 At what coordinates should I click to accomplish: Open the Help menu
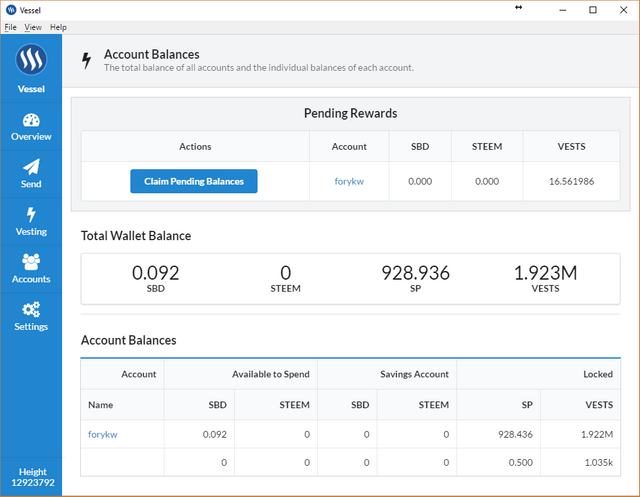pyautogui.click(x=58, y=27)
